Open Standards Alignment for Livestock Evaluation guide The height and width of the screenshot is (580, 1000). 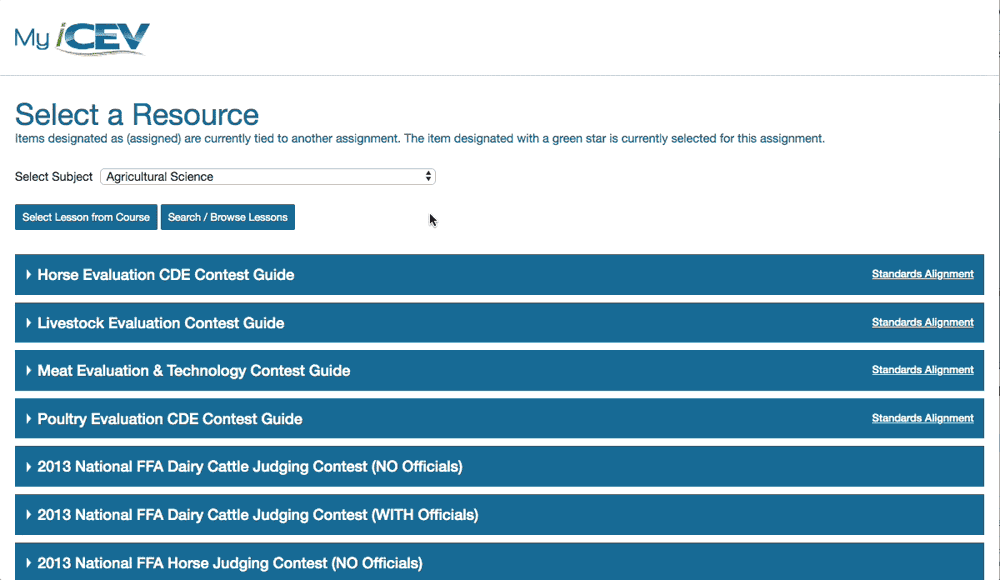tap(922, 322)
